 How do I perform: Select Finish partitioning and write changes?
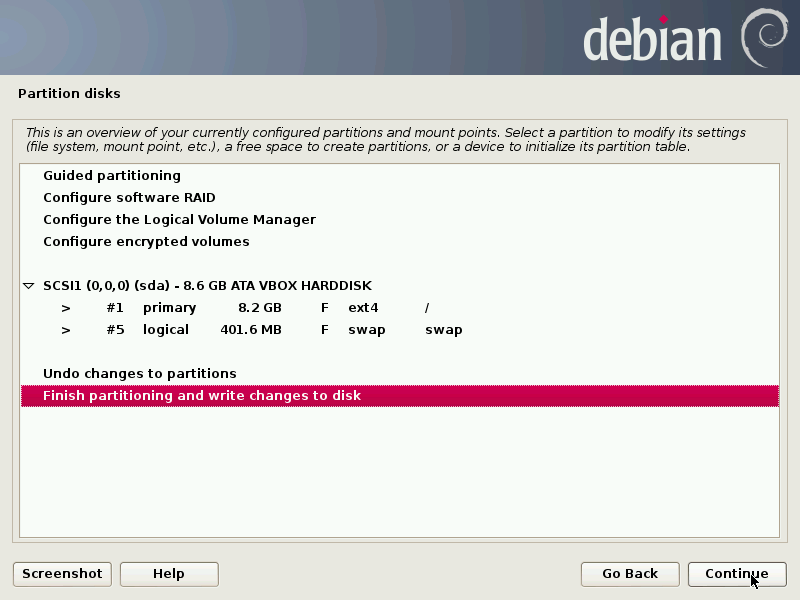pyautogui.click(x=400, y=396)
